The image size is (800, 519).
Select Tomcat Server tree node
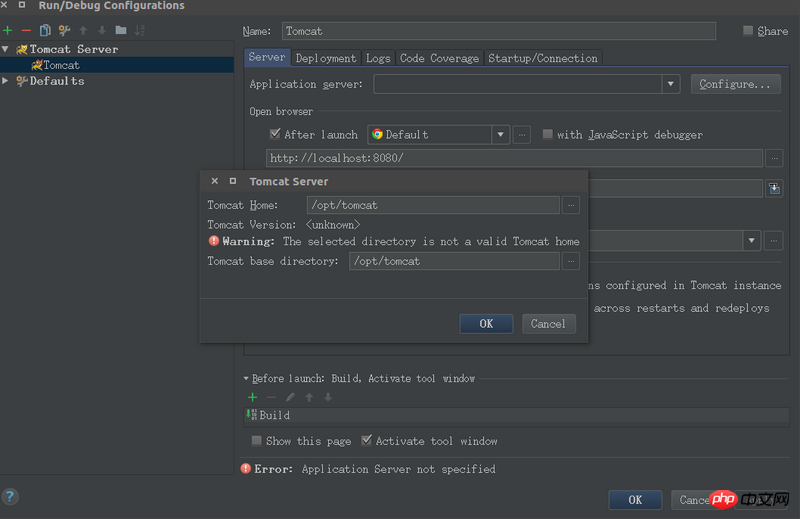pos(73,50)
